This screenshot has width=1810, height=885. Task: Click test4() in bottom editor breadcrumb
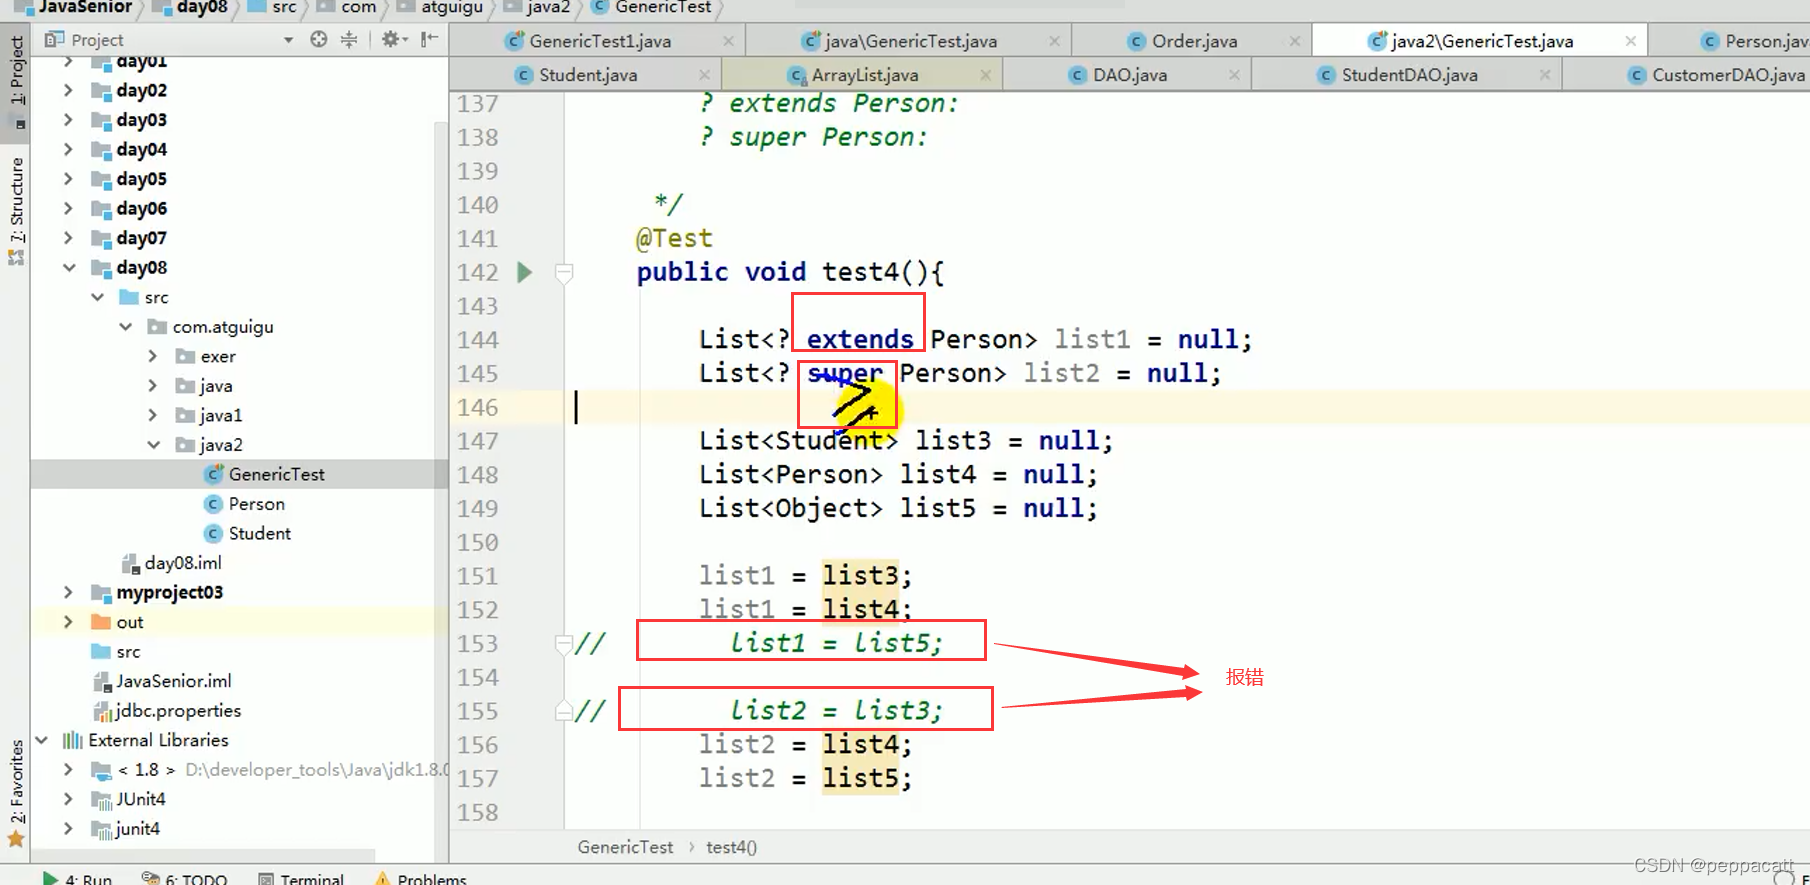pyautogui.click(x=731, y=847)
